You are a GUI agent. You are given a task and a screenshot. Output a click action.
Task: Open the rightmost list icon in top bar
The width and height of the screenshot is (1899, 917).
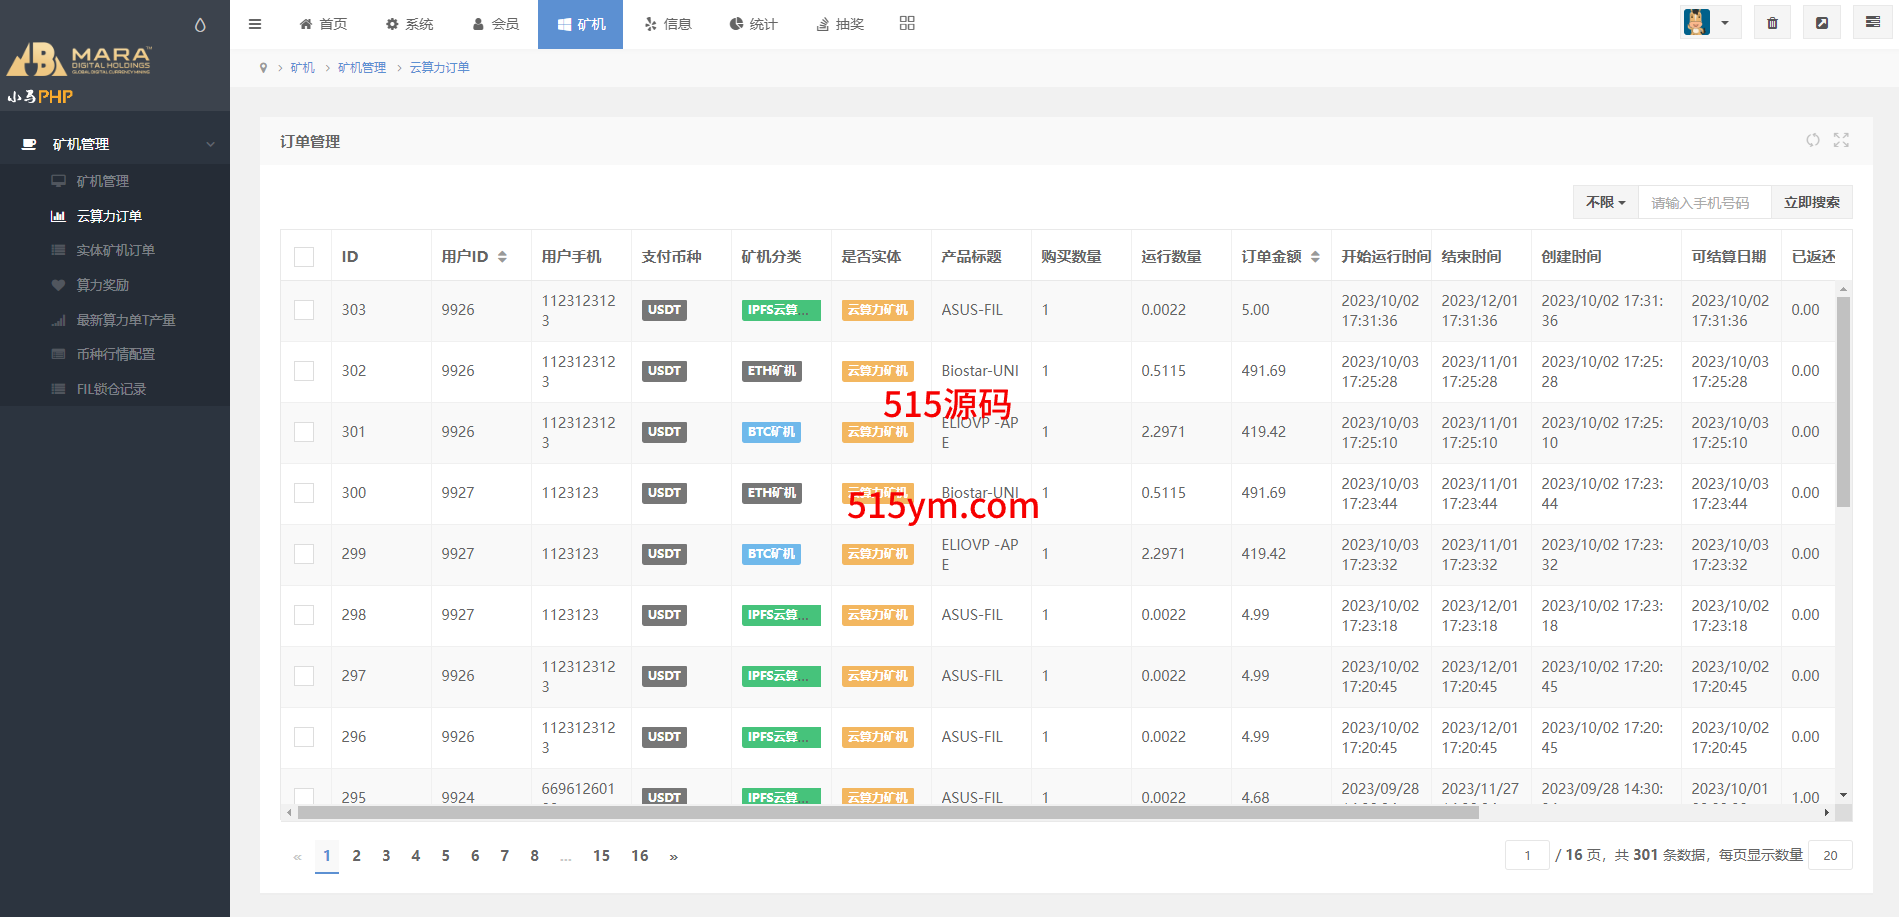pos(1872,23)
